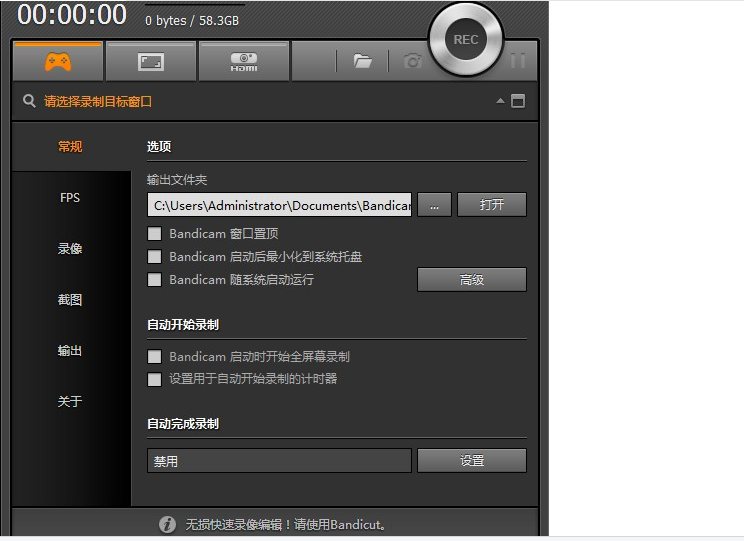This screenshot has width=744, height=541.
Task: Click the window mode square icon
Action: point(518,101)
